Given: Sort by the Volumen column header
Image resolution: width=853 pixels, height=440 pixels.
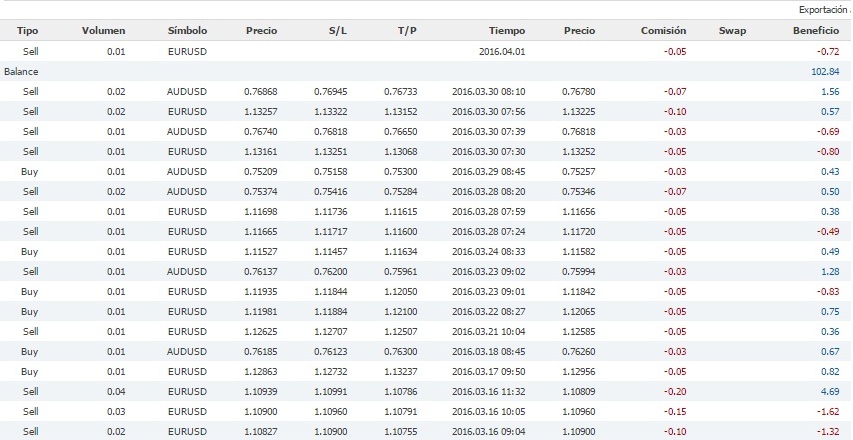Looking at the screenshot, I should click(102, 31).
